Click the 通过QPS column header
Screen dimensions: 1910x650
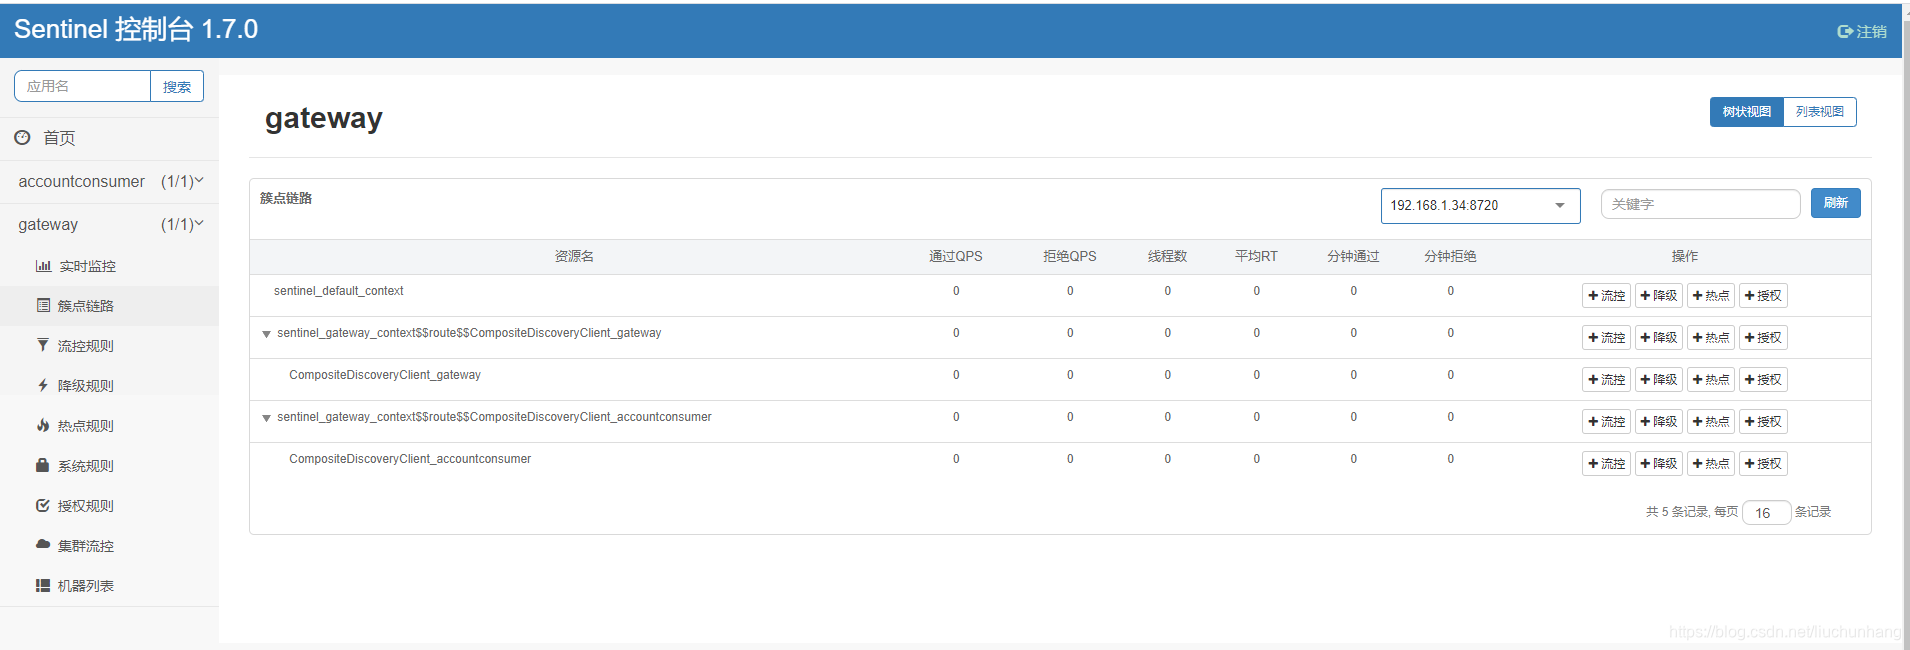point(956,257)
